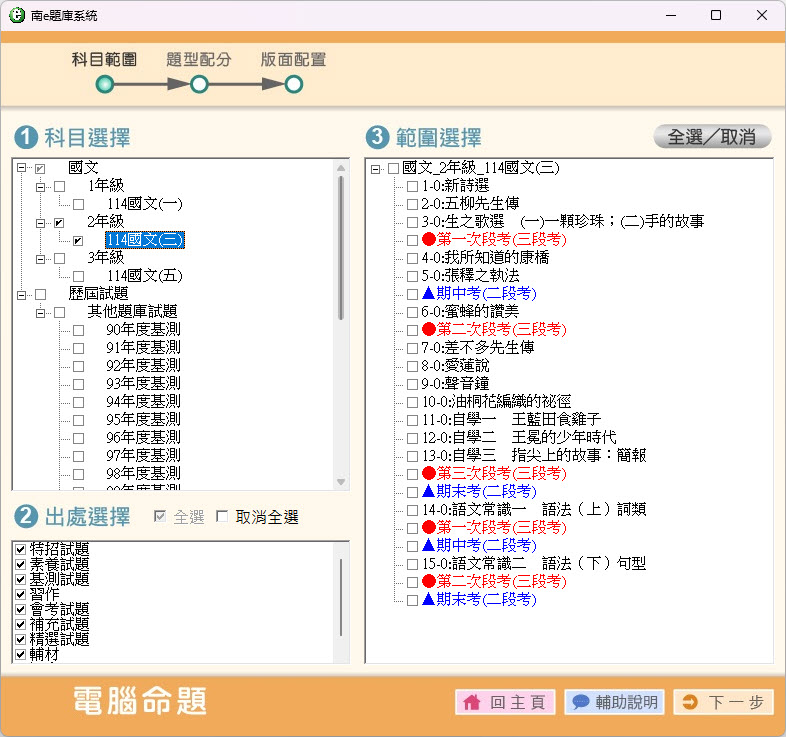Viewport: 786px width, 737px height.
Task: Uncheck the 114國文(三) checkbox
Action: pyautogui.click(x=78, y=241)
